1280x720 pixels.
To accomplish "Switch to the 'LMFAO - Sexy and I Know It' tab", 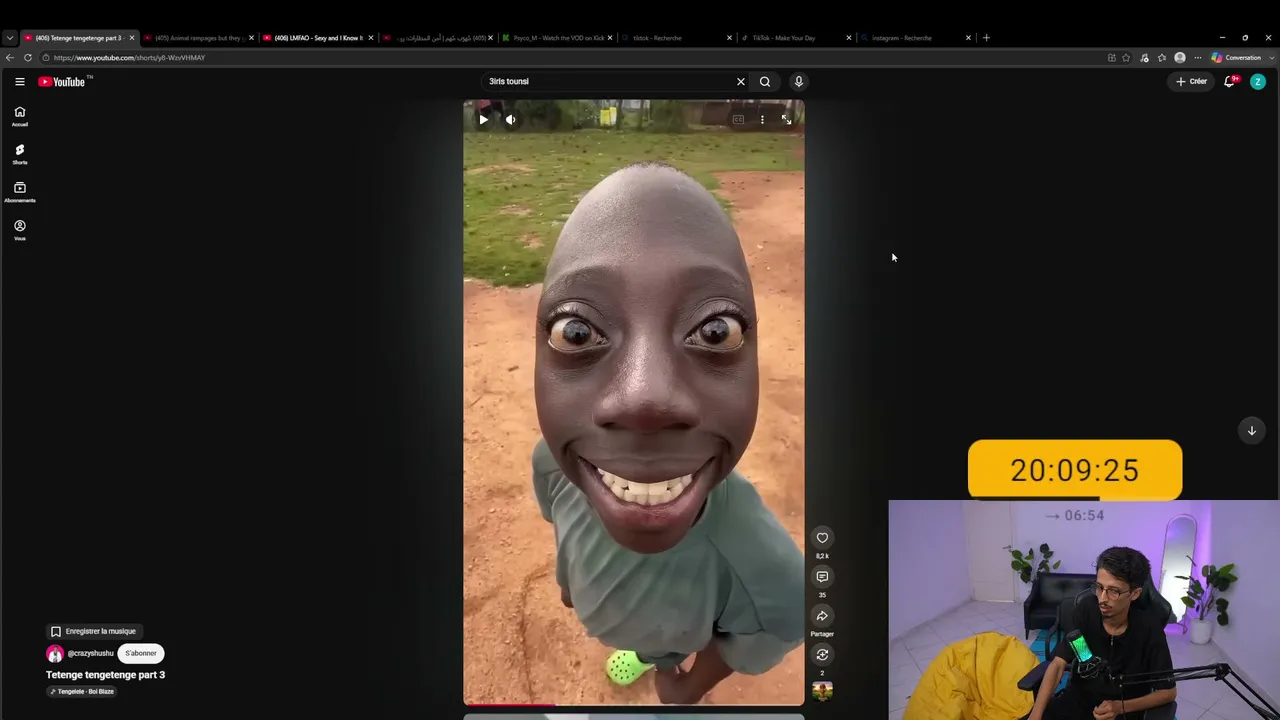I will [317, 38].
